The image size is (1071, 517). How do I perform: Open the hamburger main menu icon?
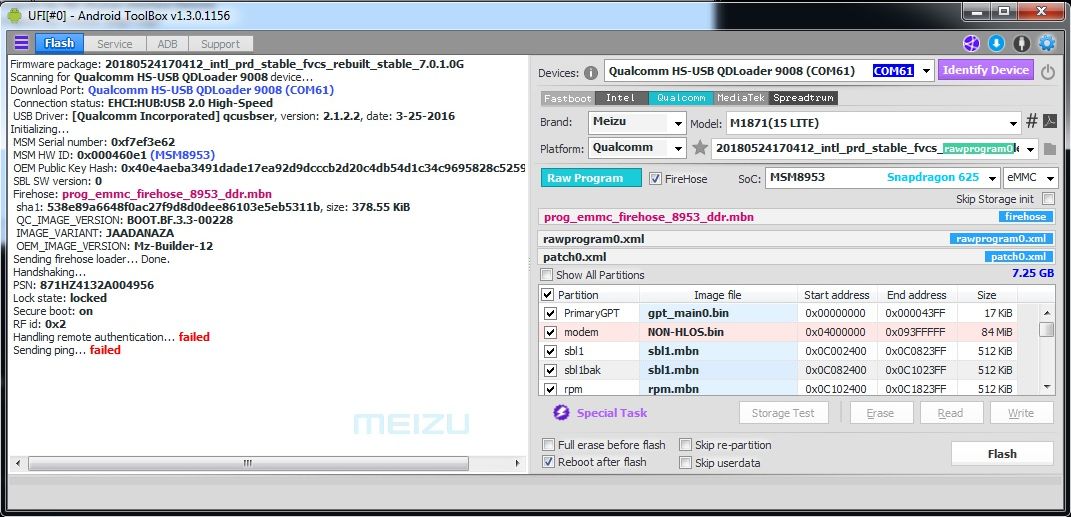[21, 43]
